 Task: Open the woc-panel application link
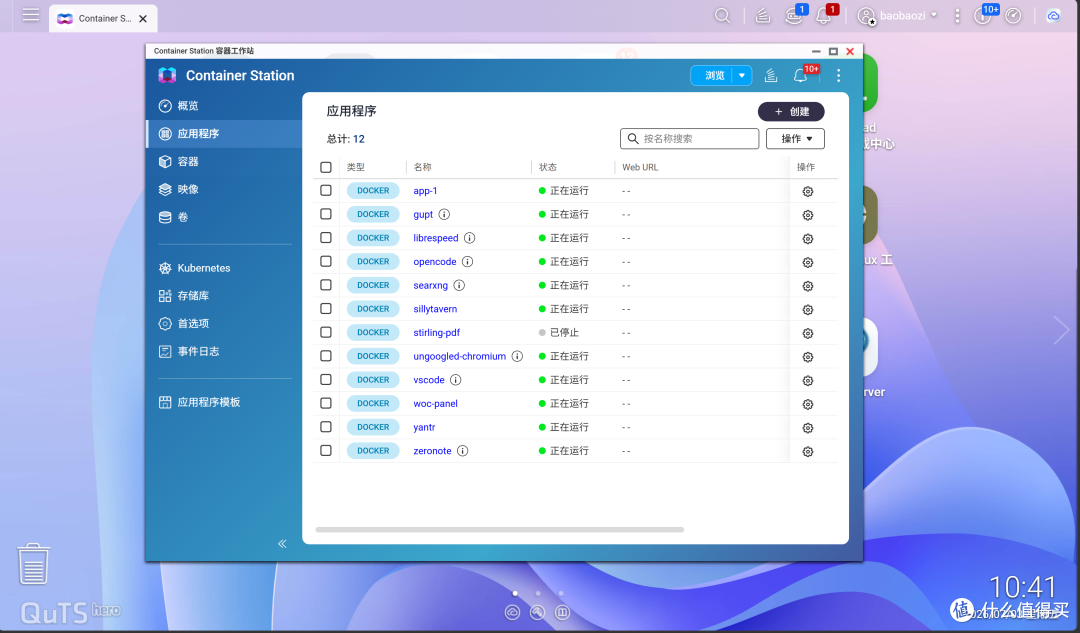click(435, 404)
